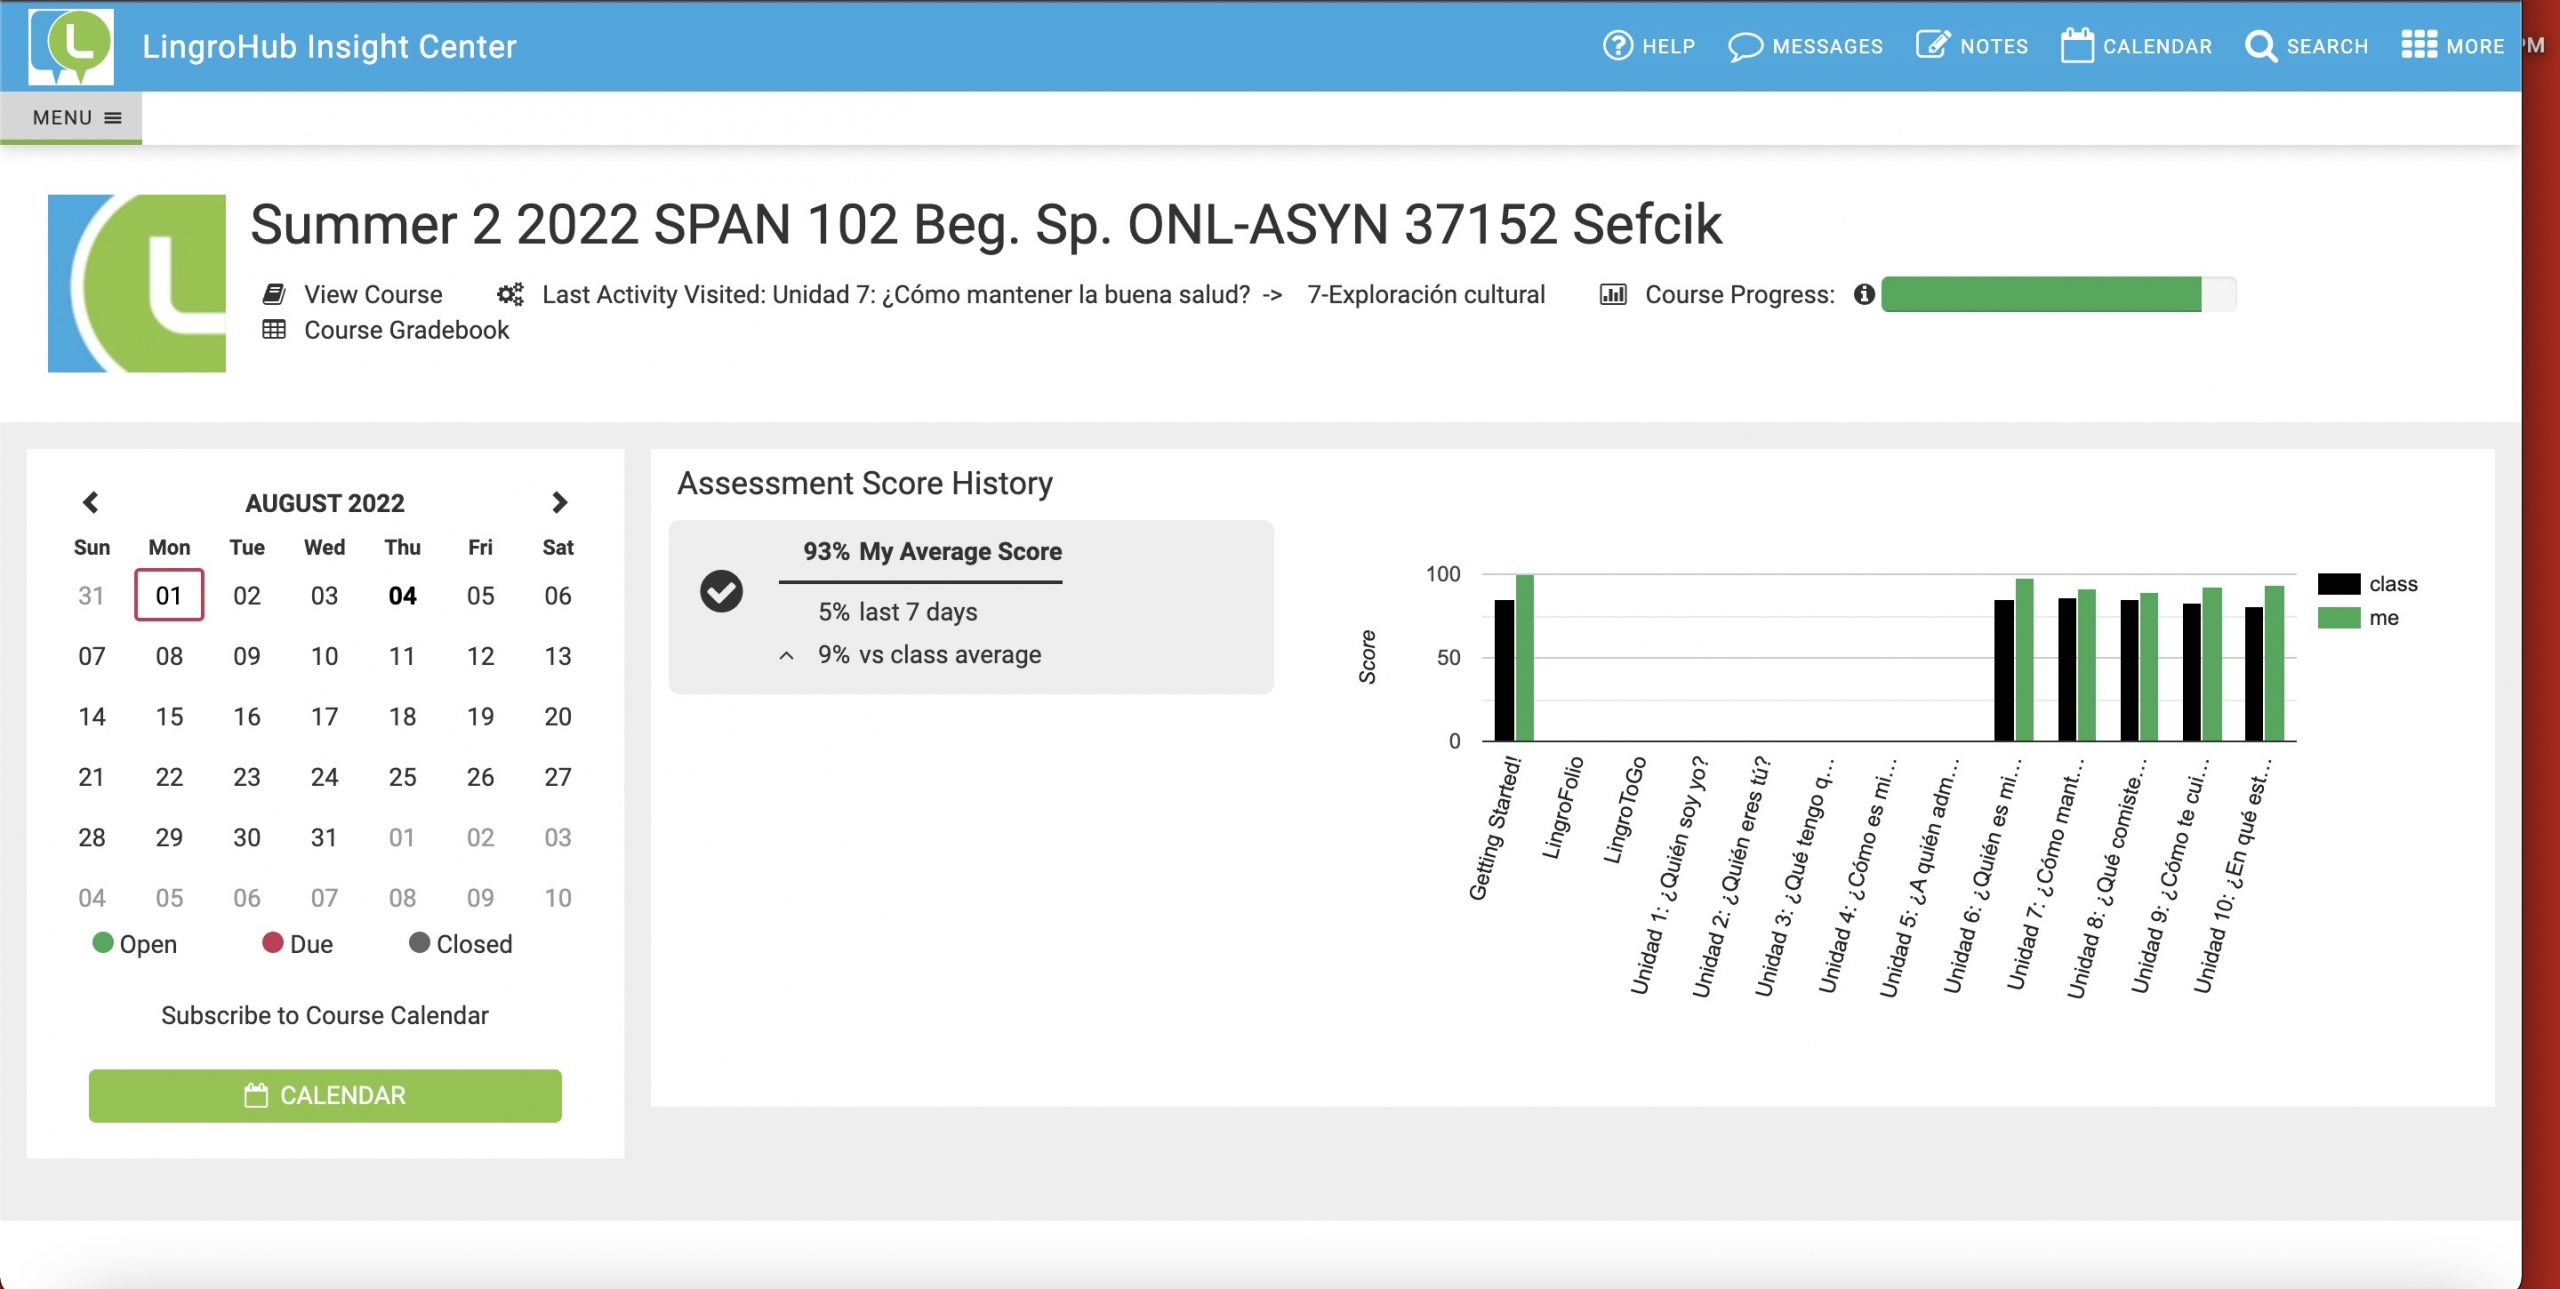The image size is (2560, 1289).
Task: Open the View Course link
Action: pyautogui.click(x=373, y=294)
